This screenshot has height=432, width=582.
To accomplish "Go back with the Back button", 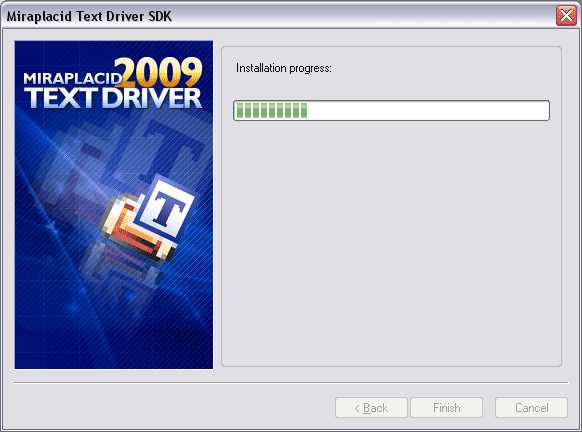I will pyautogui.click(x=371, y=408).
